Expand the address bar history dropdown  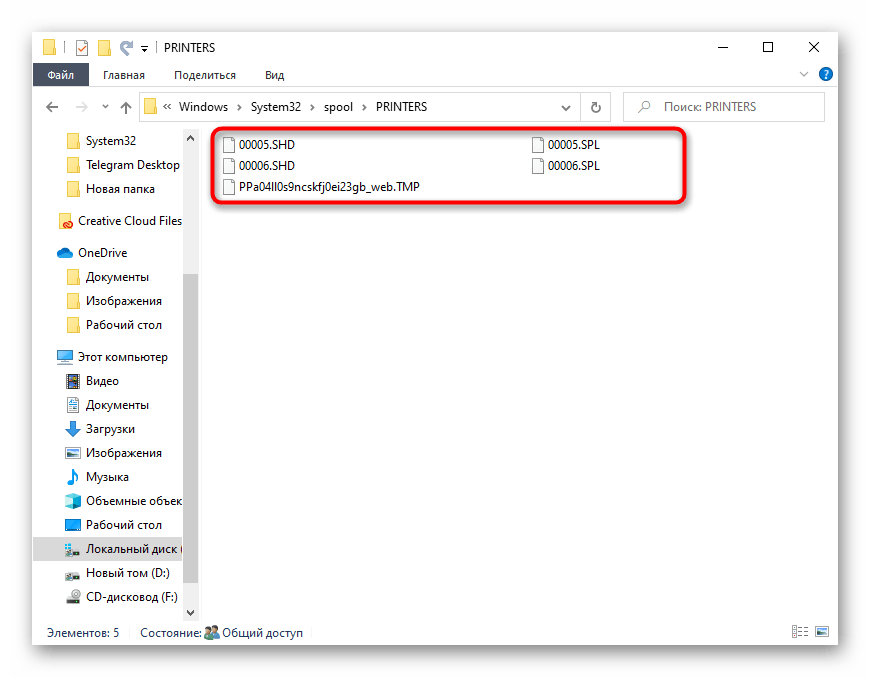coord(567,107)
